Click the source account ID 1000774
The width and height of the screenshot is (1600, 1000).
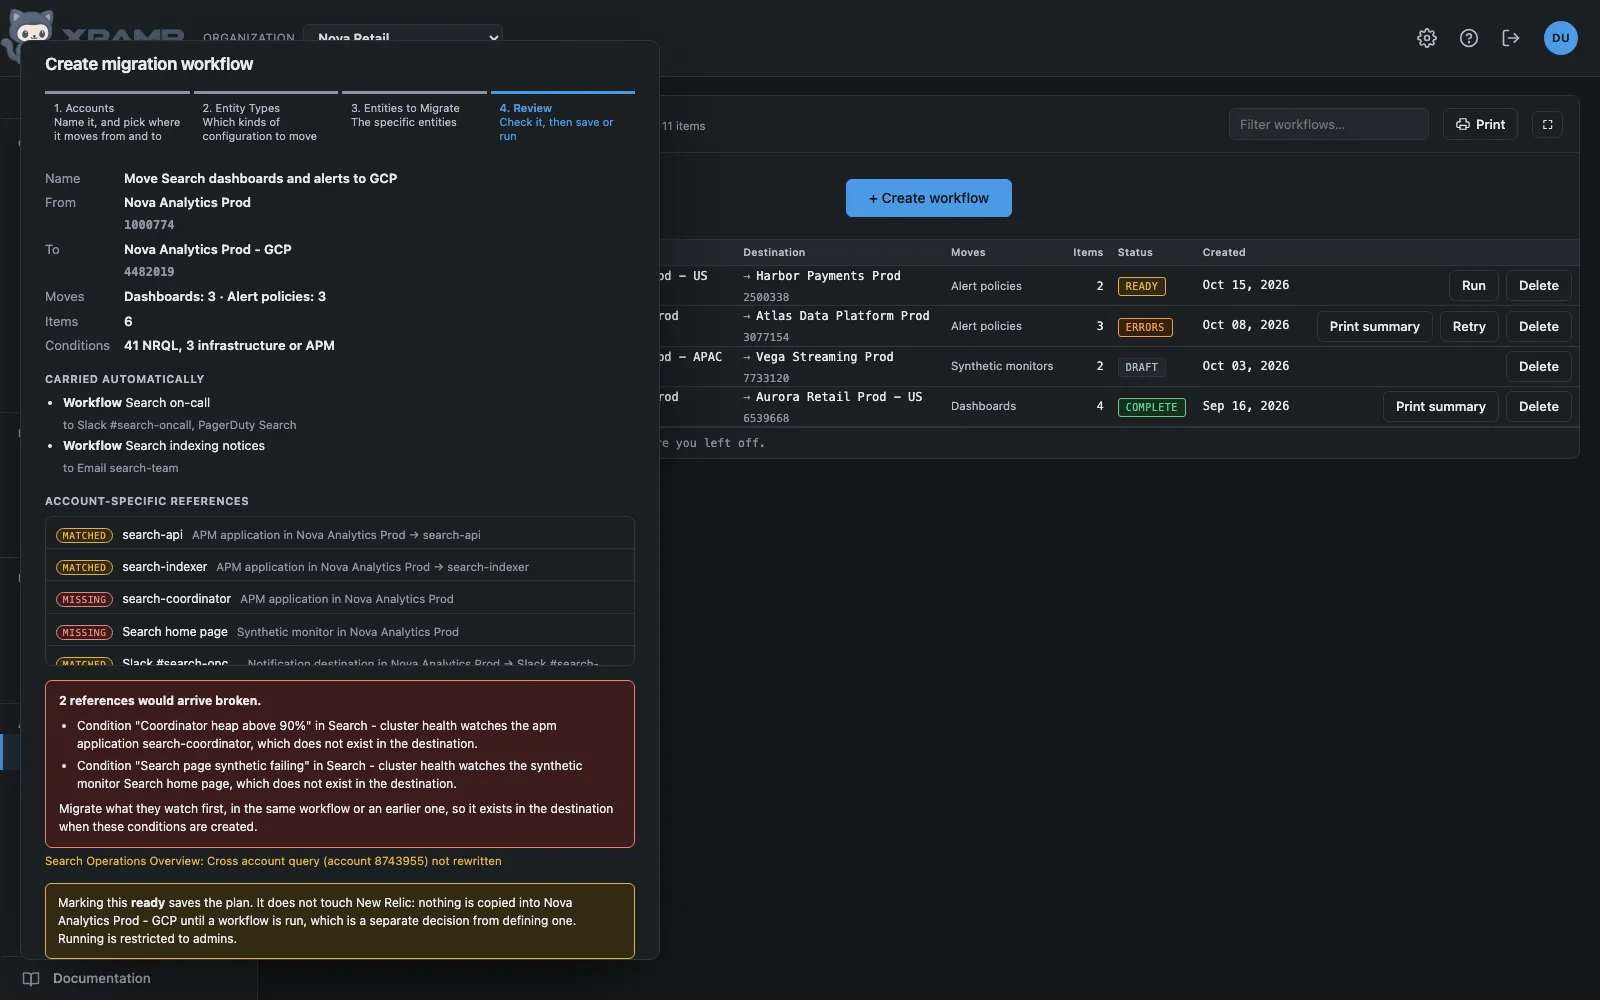pos(149,225)
